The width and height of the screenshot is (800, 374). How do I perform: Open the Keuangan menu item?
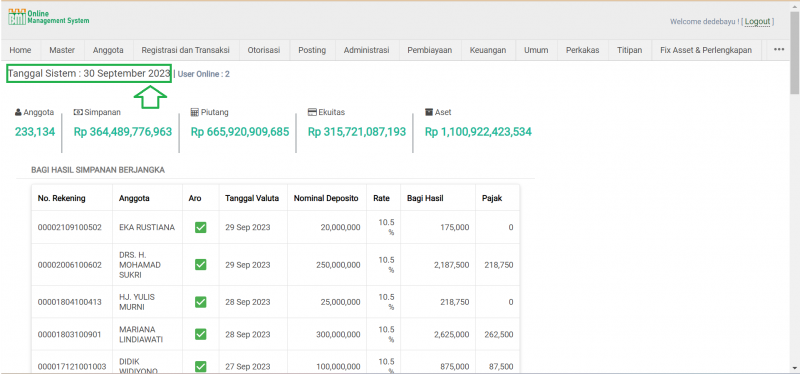[488, 50]
